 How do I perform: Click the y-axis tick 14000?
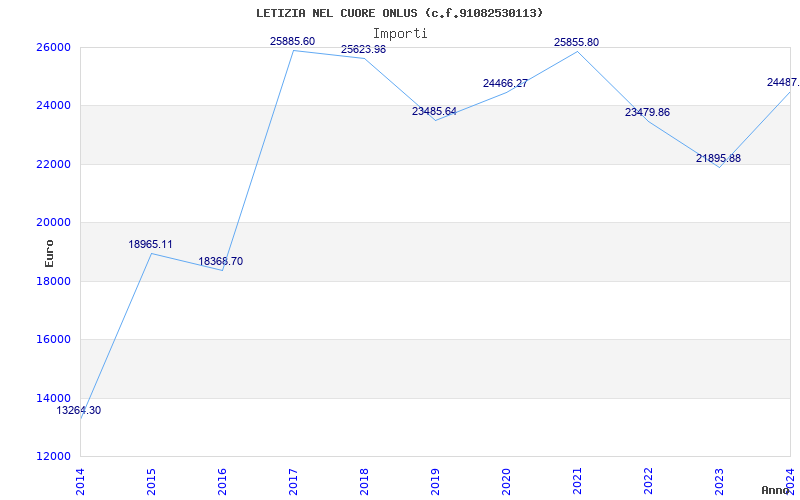click(53, 398)
